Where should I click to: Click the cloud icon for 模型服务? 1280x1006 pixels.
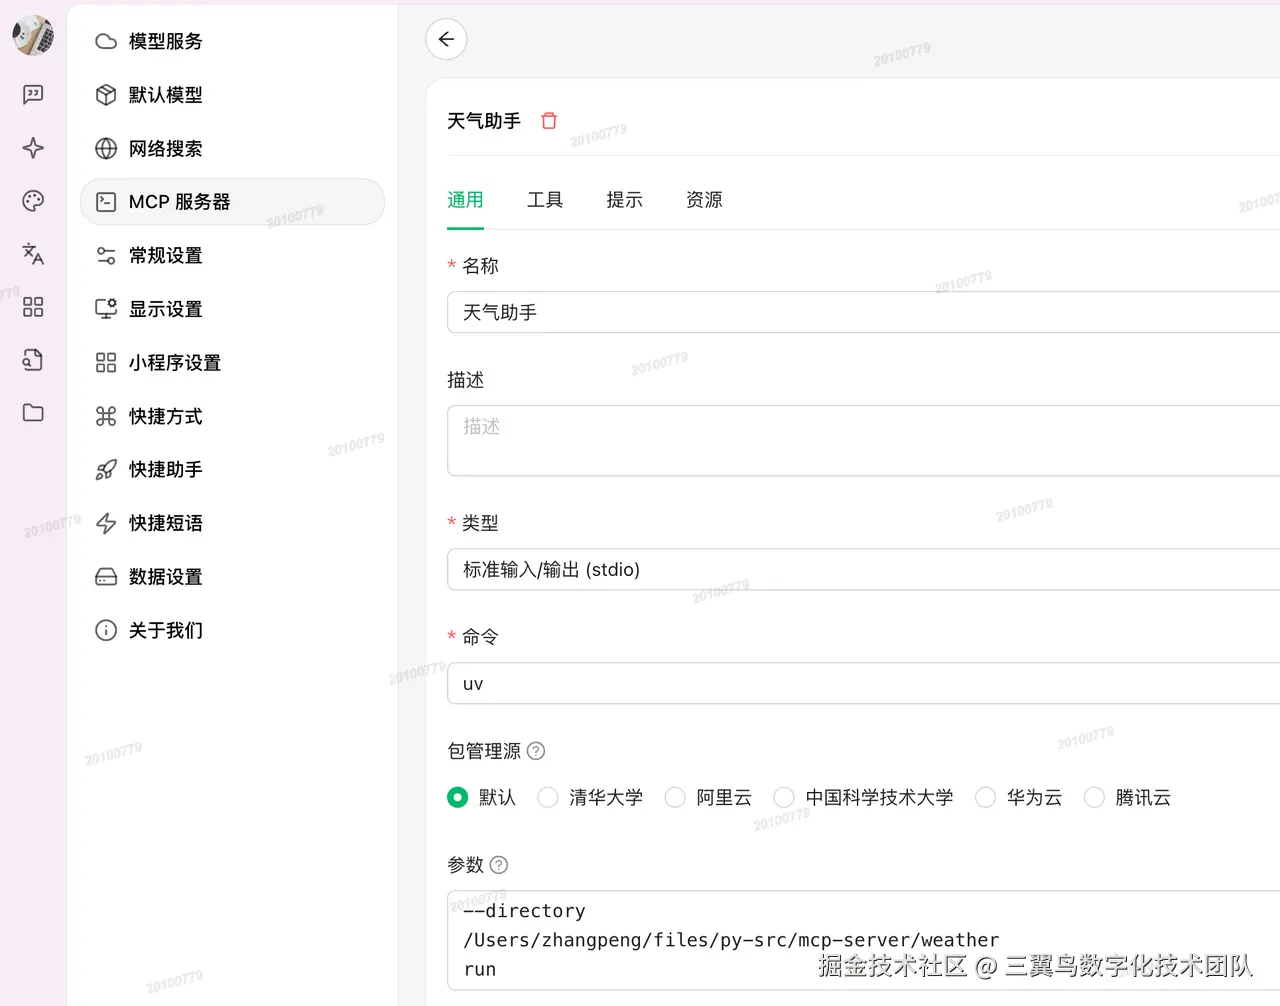point(106,41)
